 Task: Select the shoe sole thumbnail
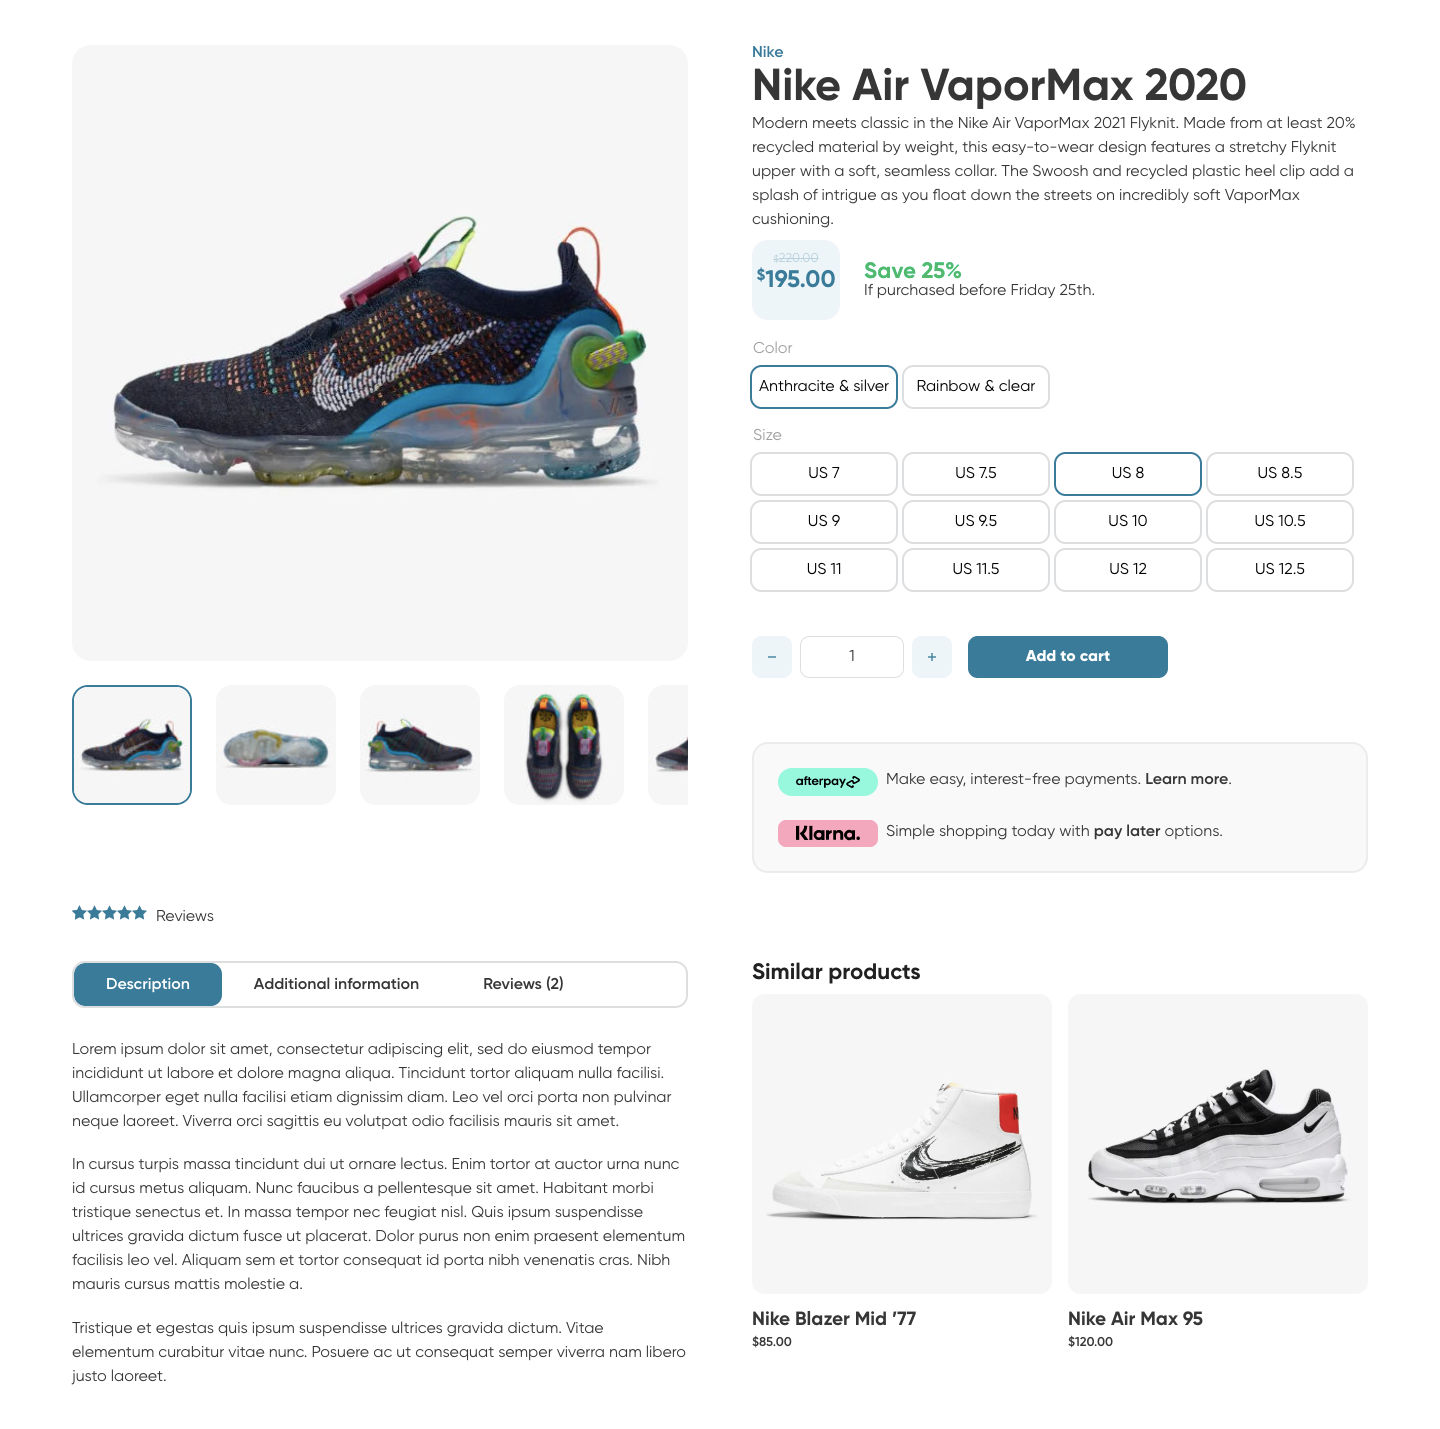tap(276, 745)
